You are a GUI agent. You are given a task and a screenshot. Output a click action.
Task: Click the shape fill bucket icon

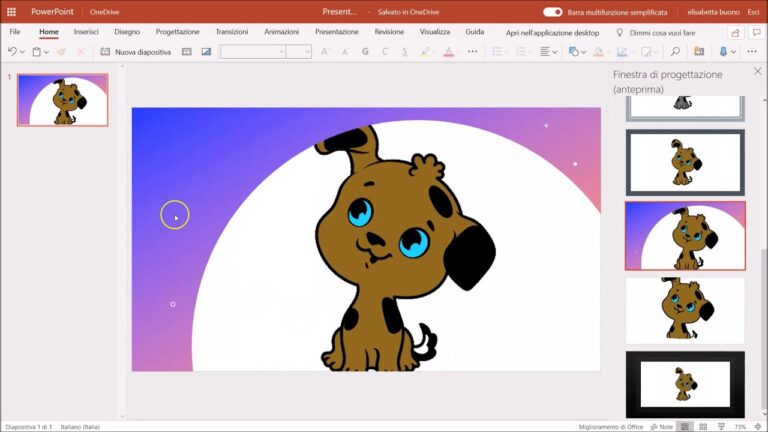598,51
